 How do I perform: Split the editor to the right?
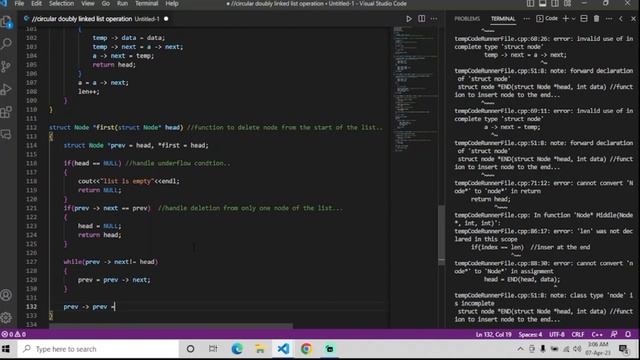point(422,19)
